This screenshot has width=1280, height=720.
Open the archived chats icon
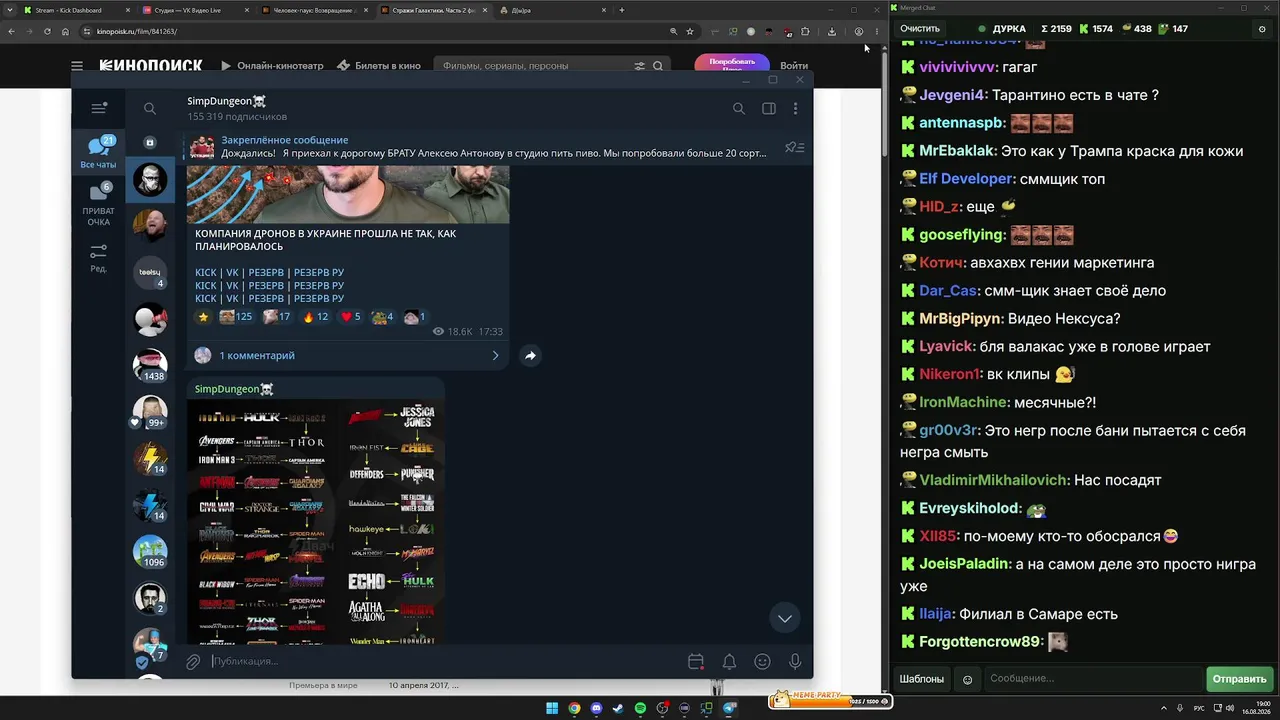point(150,143)
